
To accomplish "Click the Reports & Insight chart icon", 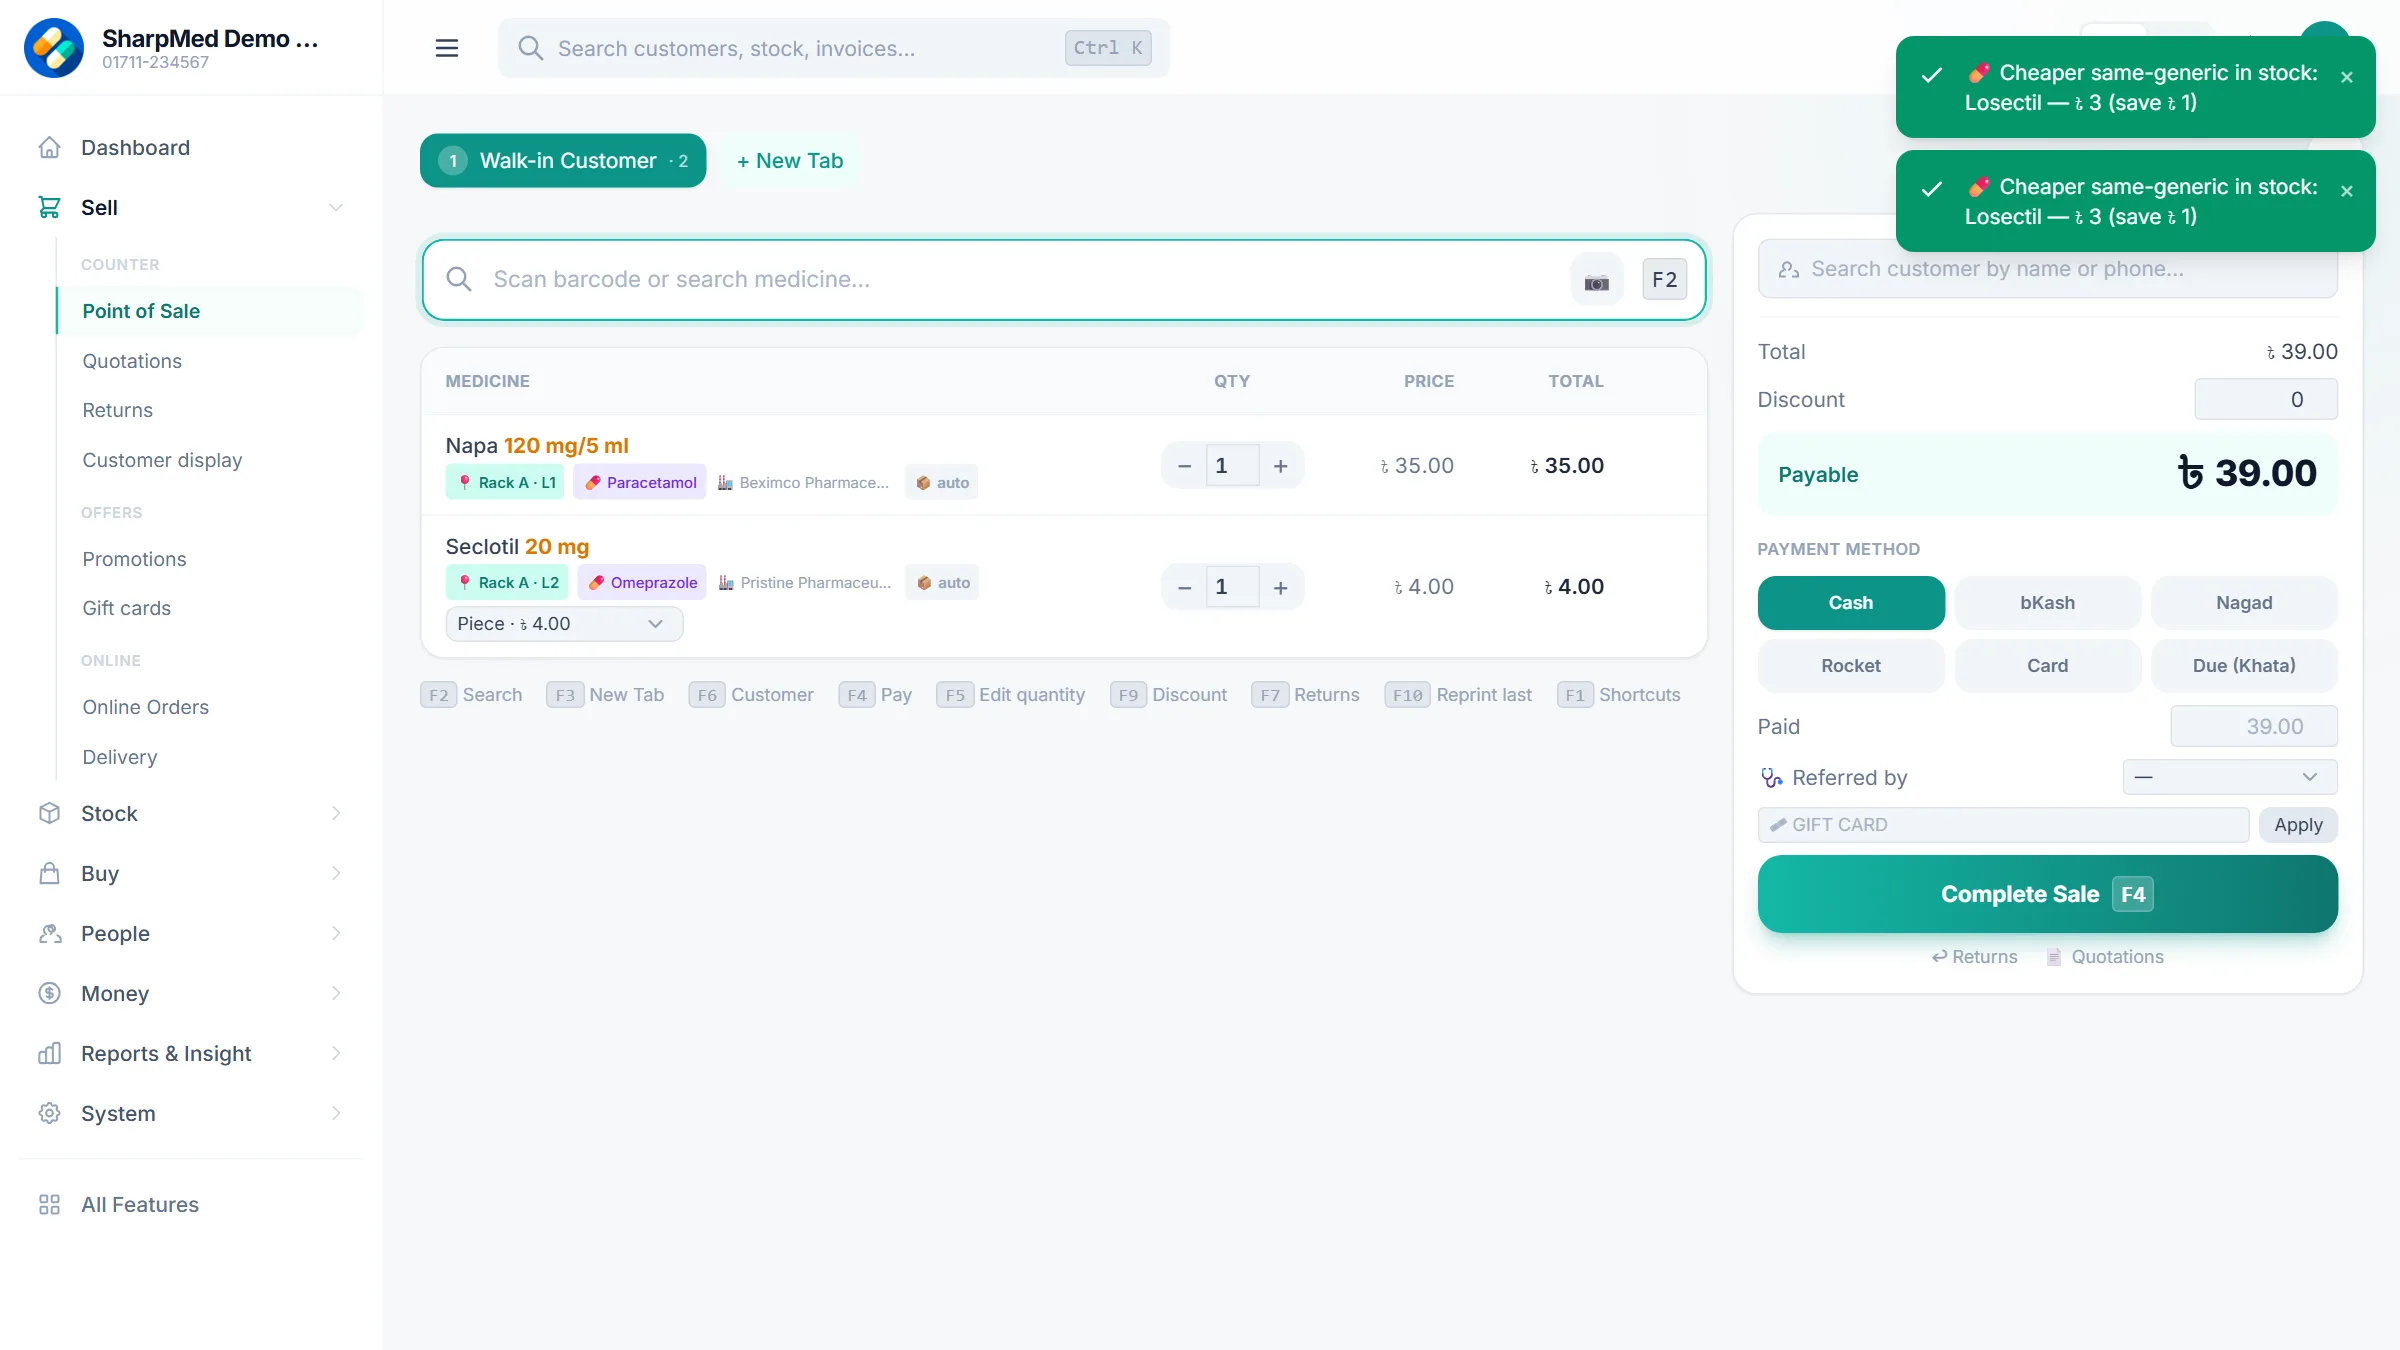I will pyautogui.click(x=49, y=1053).
